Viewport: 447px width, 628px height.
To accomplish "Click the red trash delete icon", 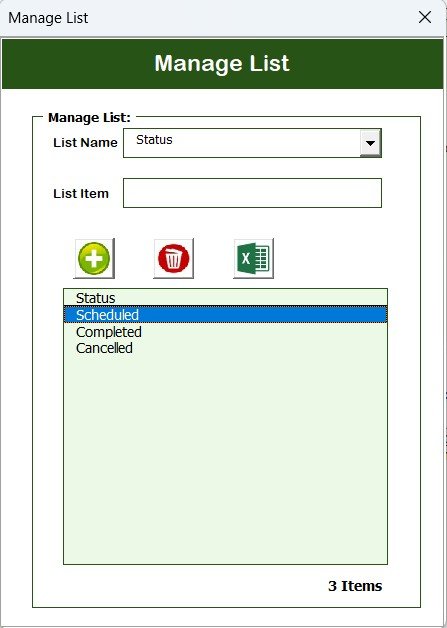I will pos(173,258).
